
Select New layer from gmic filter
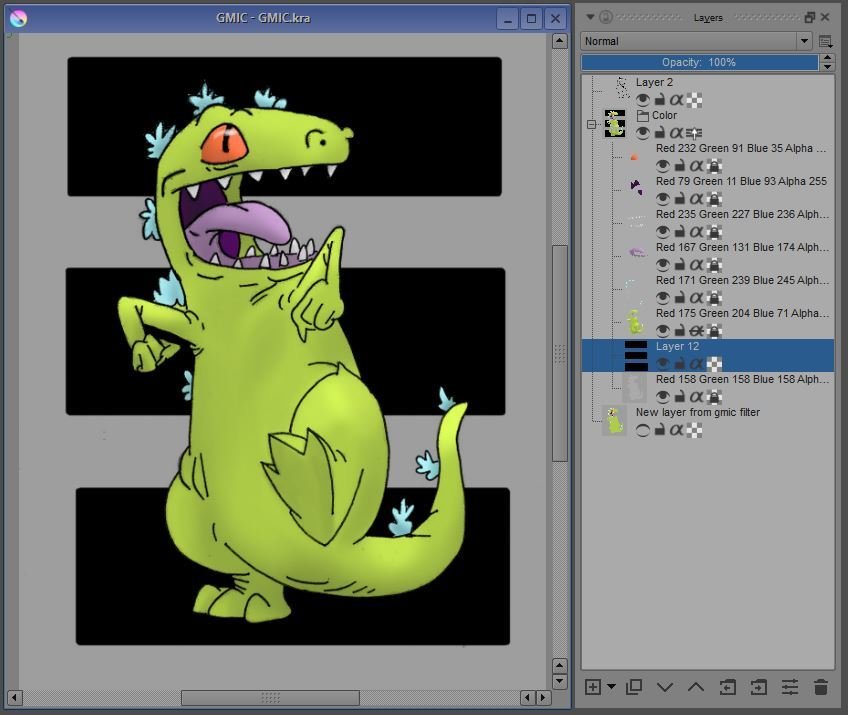point(698,412)
